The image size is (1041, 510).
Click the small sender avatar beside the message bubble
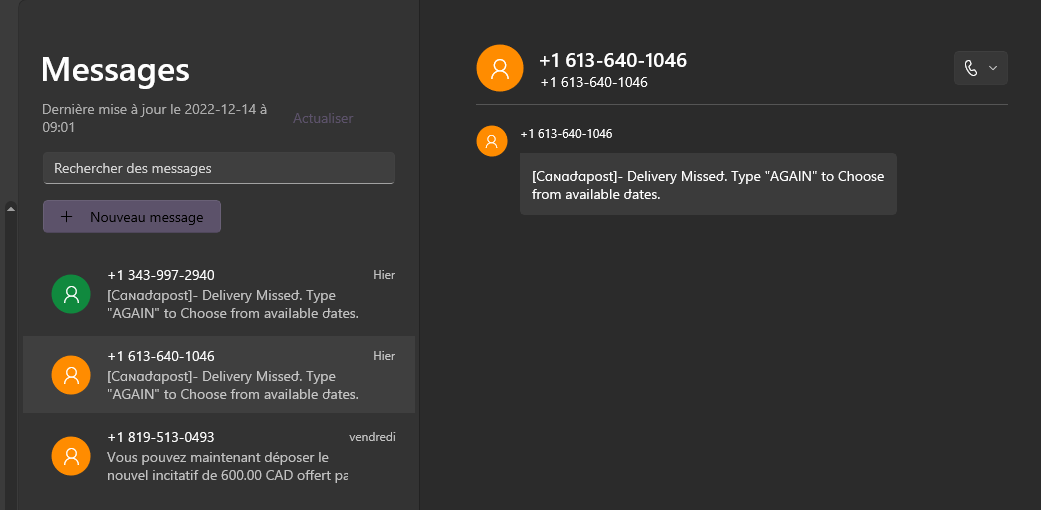491,142
